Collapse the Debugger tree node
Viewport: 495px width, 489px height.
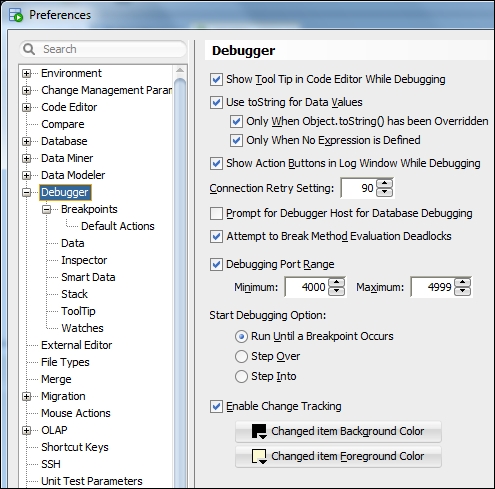pyautogui.click(x=26, y=192)
